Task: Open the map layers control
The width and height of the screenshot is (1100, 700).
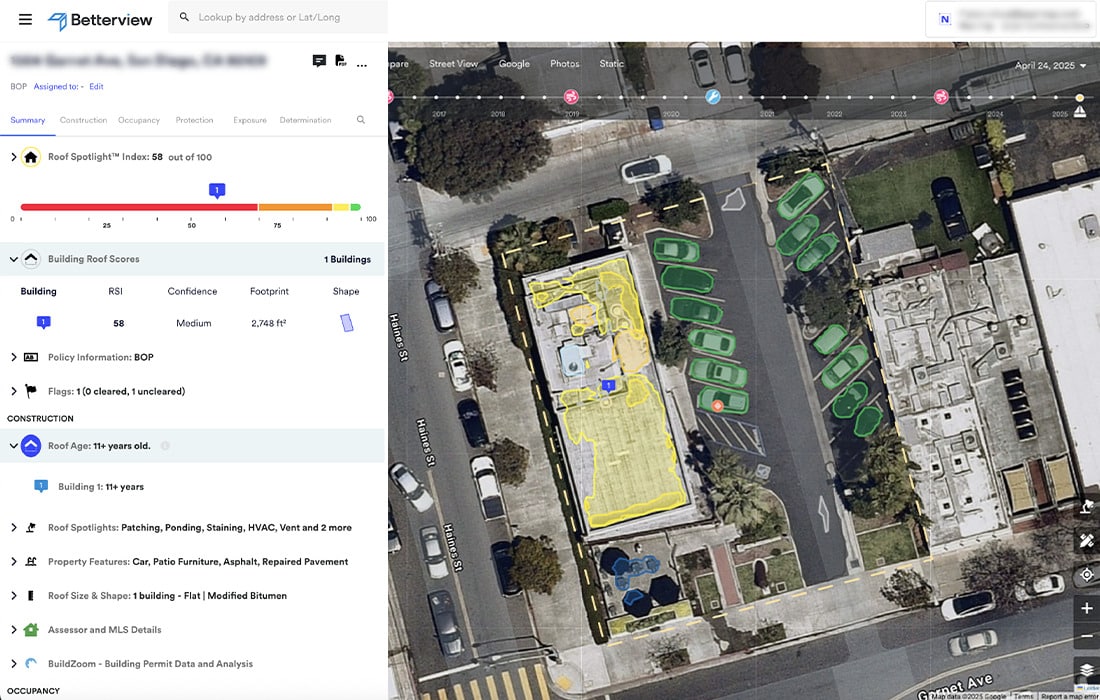Action: pyautogui.click(x=1086, y=670)
